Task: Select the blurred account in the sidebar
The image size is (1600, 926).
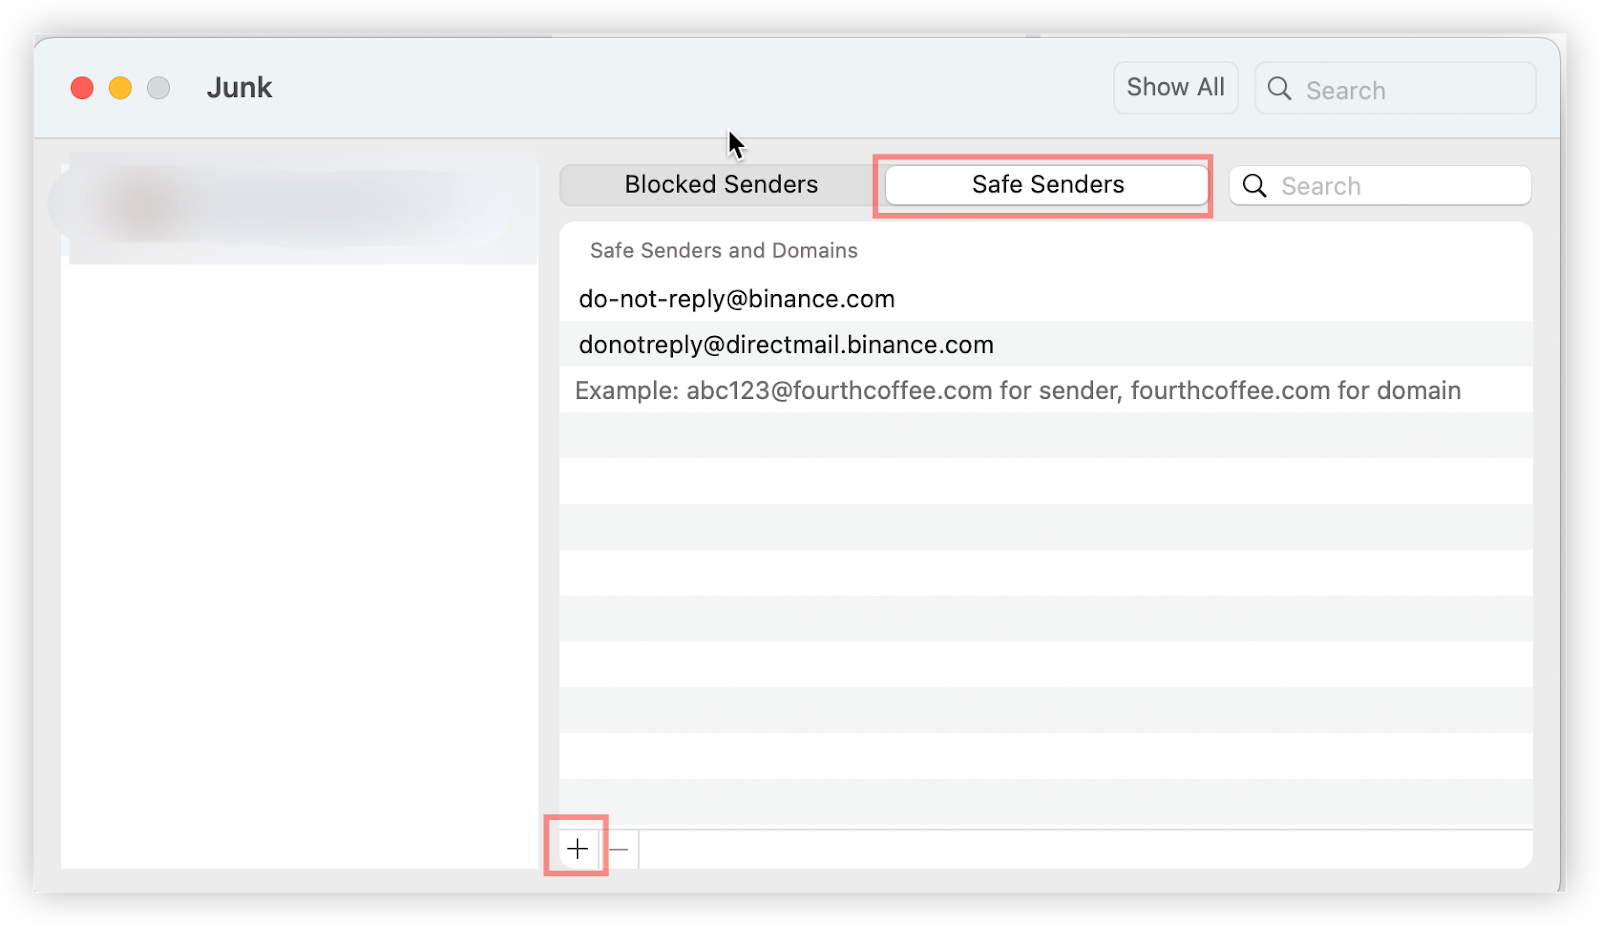Action: [300, 208]
